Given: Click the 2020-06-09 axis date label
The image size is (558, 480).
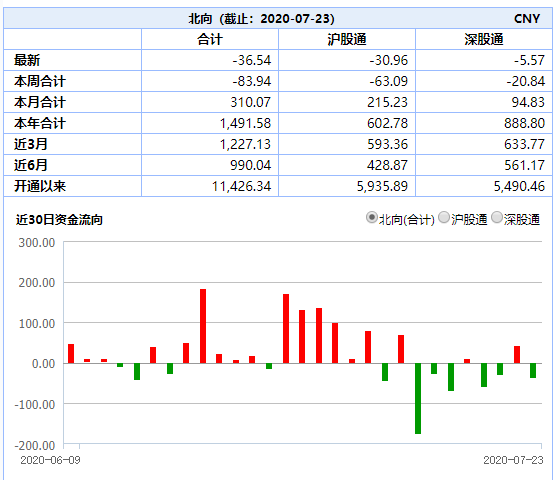Looking at the screenshot, I should pyautogui.click(x=50, y=460).
